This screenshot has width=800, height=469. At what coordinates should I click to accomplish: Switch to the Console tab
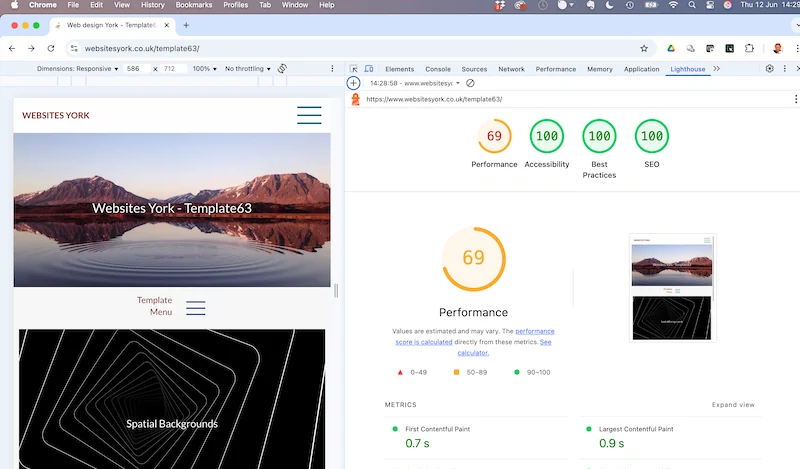pyautogui.click(x=438, y=69)
